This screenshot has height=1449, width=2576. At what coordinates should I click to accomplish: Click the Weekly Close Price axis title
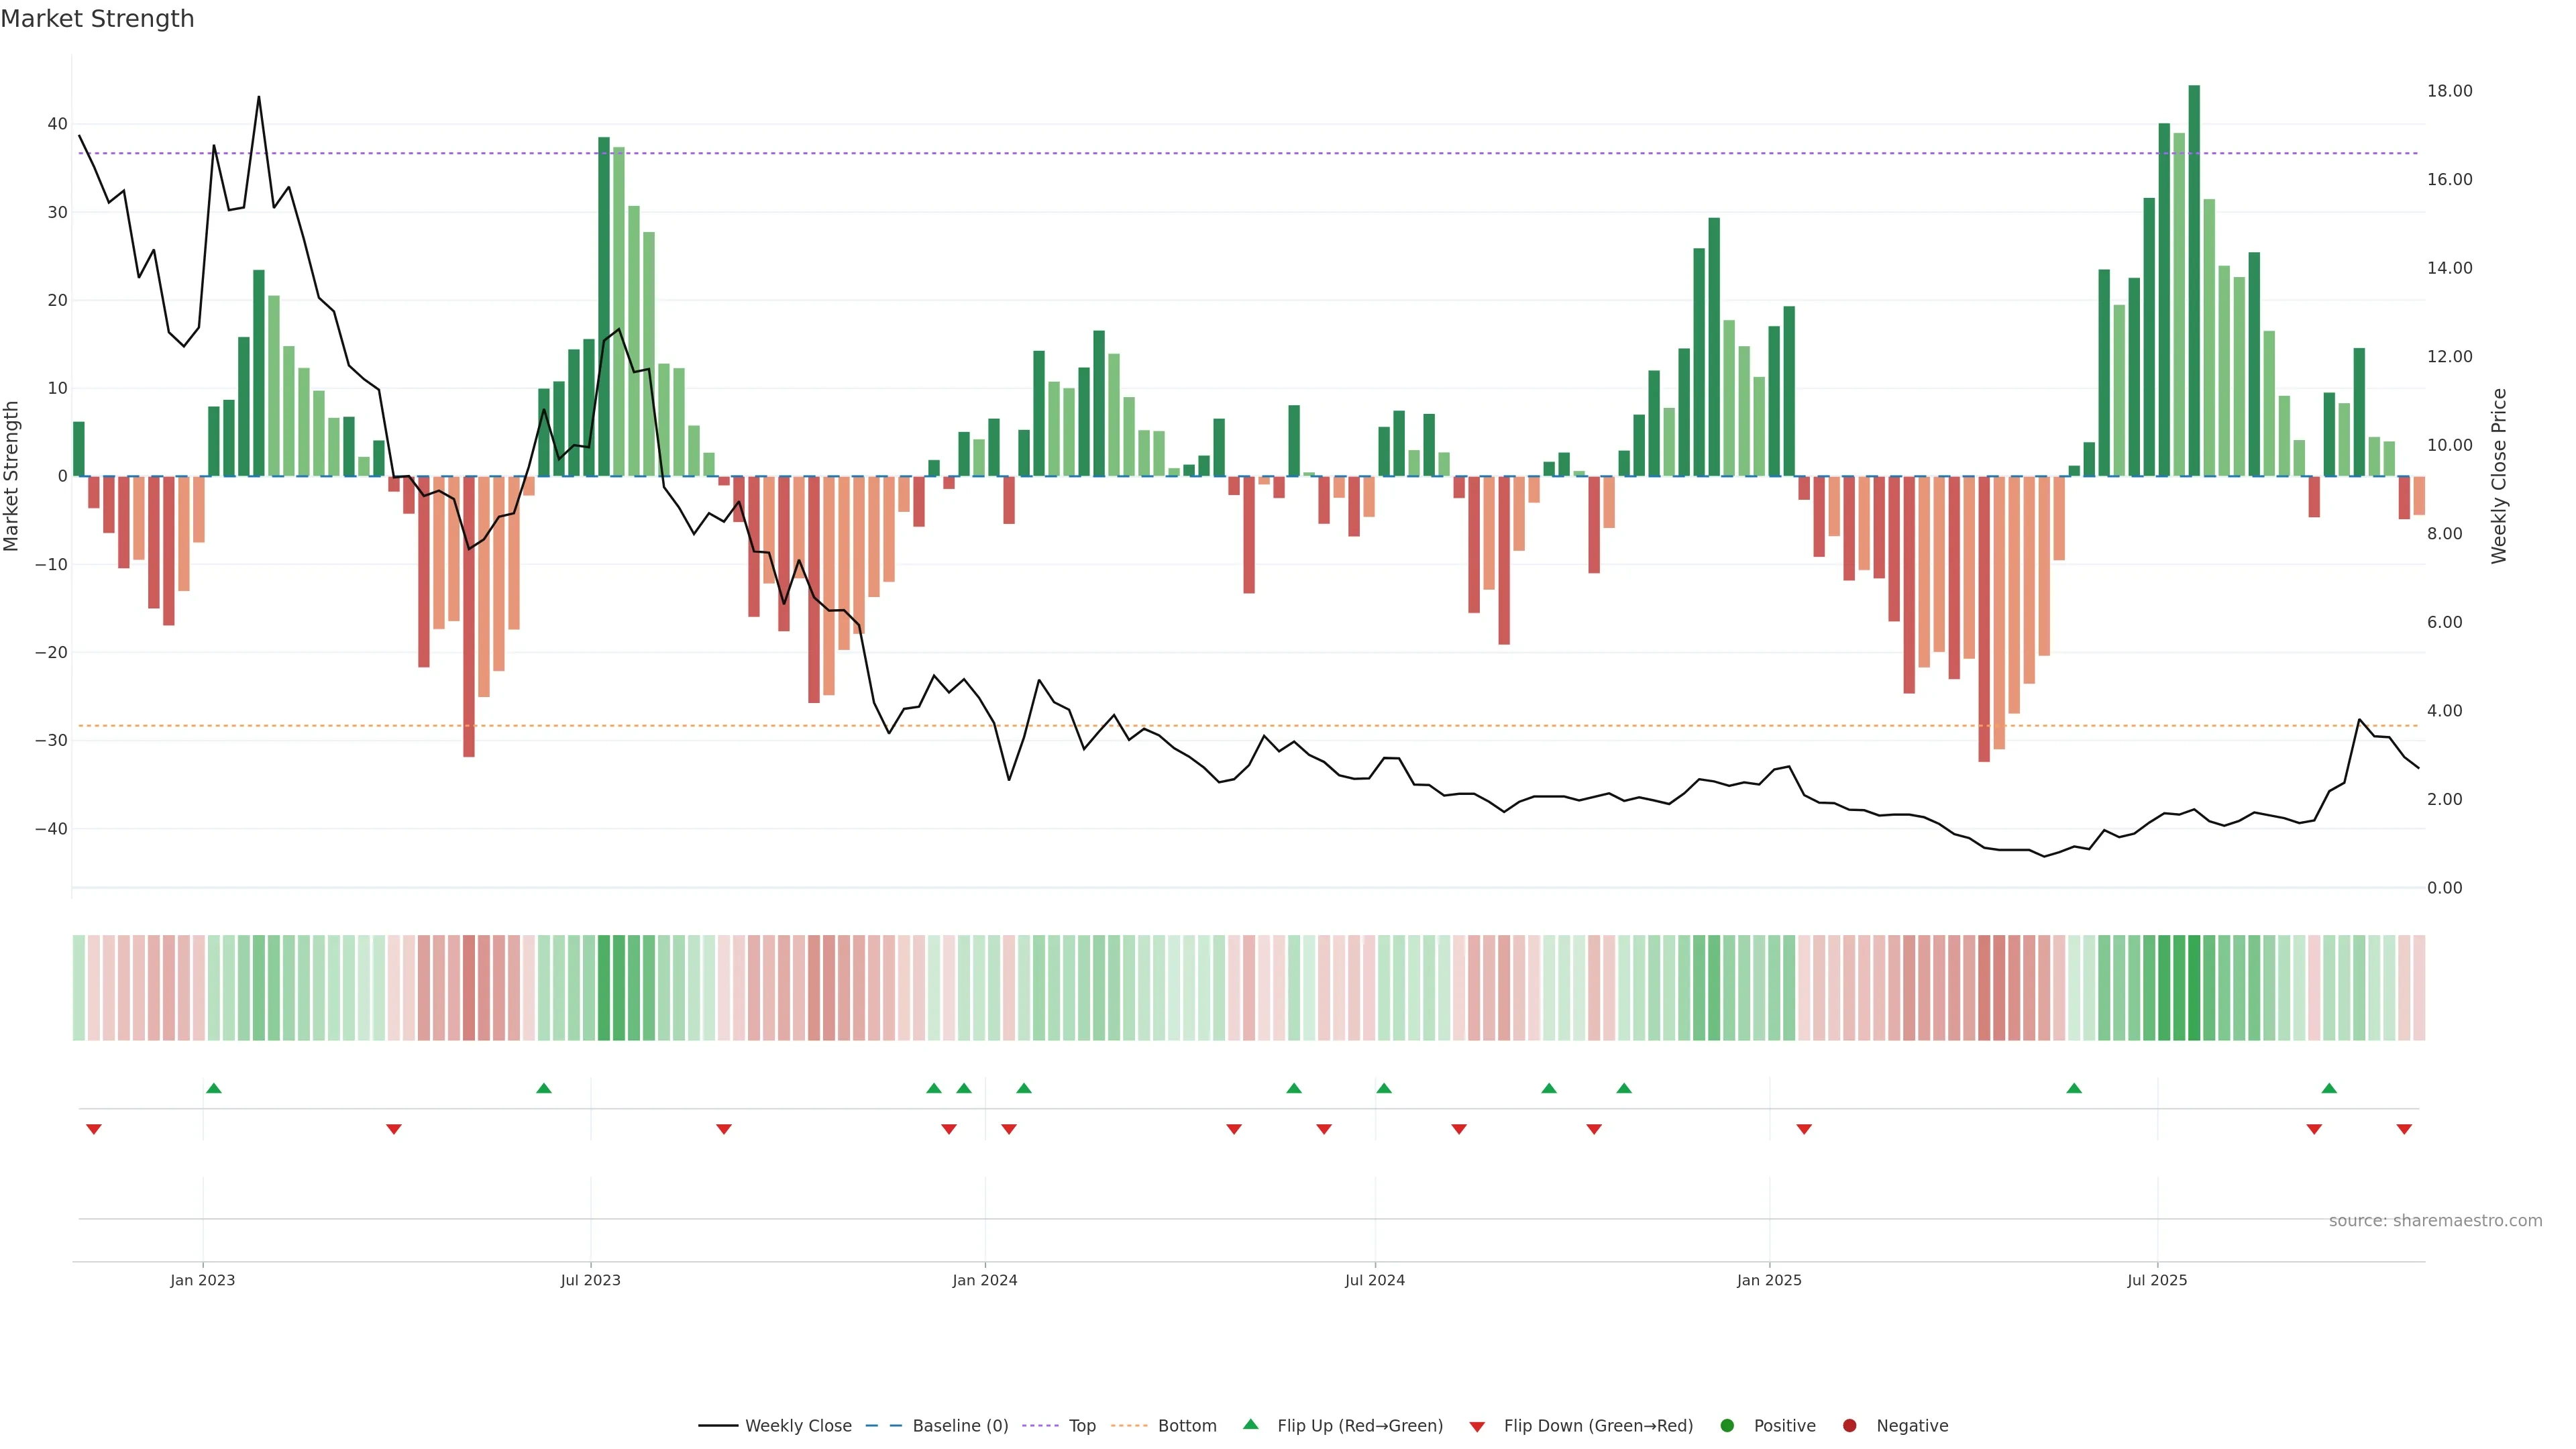click(x=2499, y=476)
